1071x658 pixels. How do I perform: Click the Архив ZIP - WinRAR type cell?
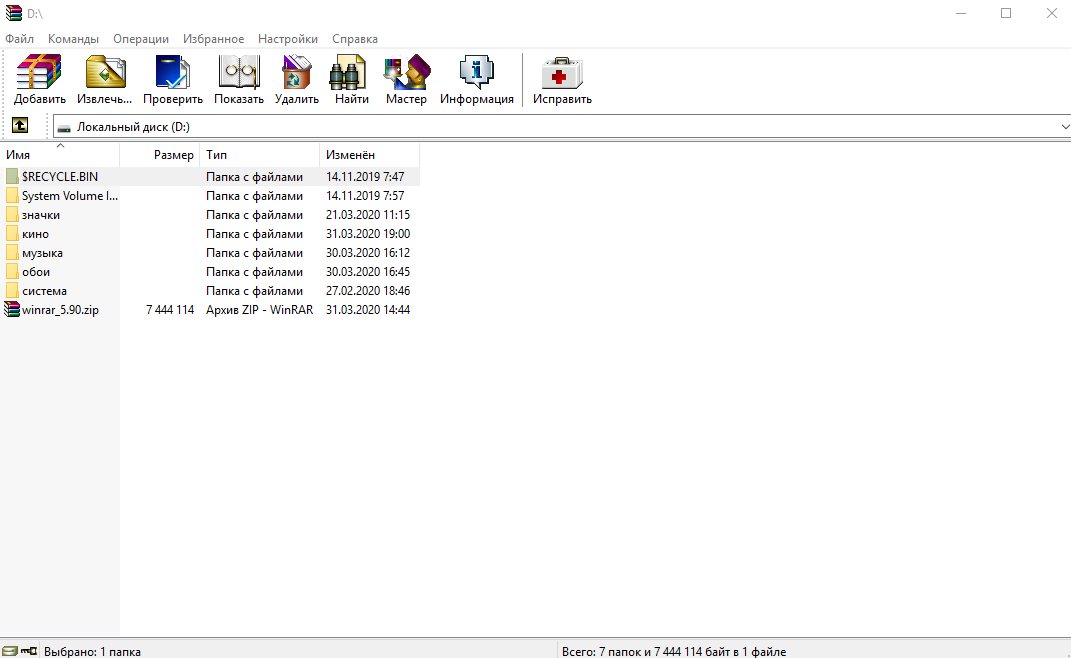click(260, 310)
